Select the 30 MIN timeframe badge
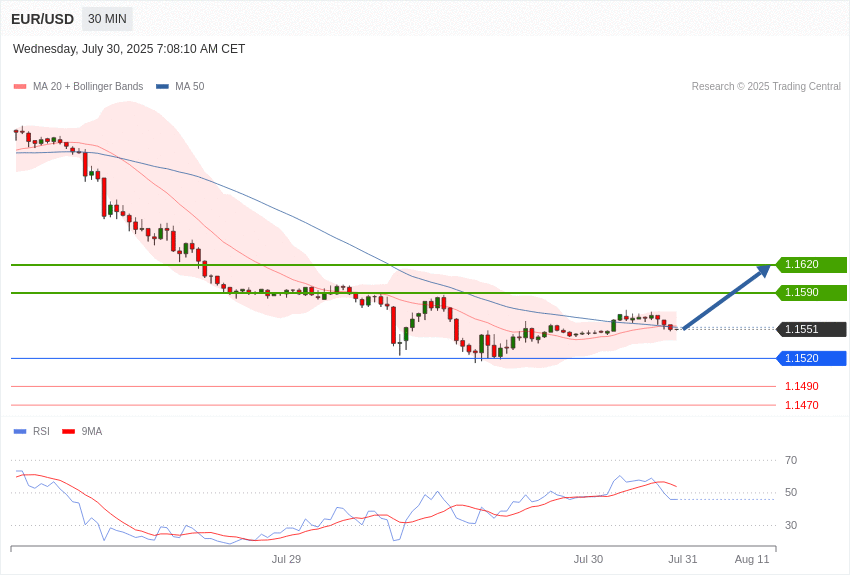850x576 pixels. (x=107, y=19)
